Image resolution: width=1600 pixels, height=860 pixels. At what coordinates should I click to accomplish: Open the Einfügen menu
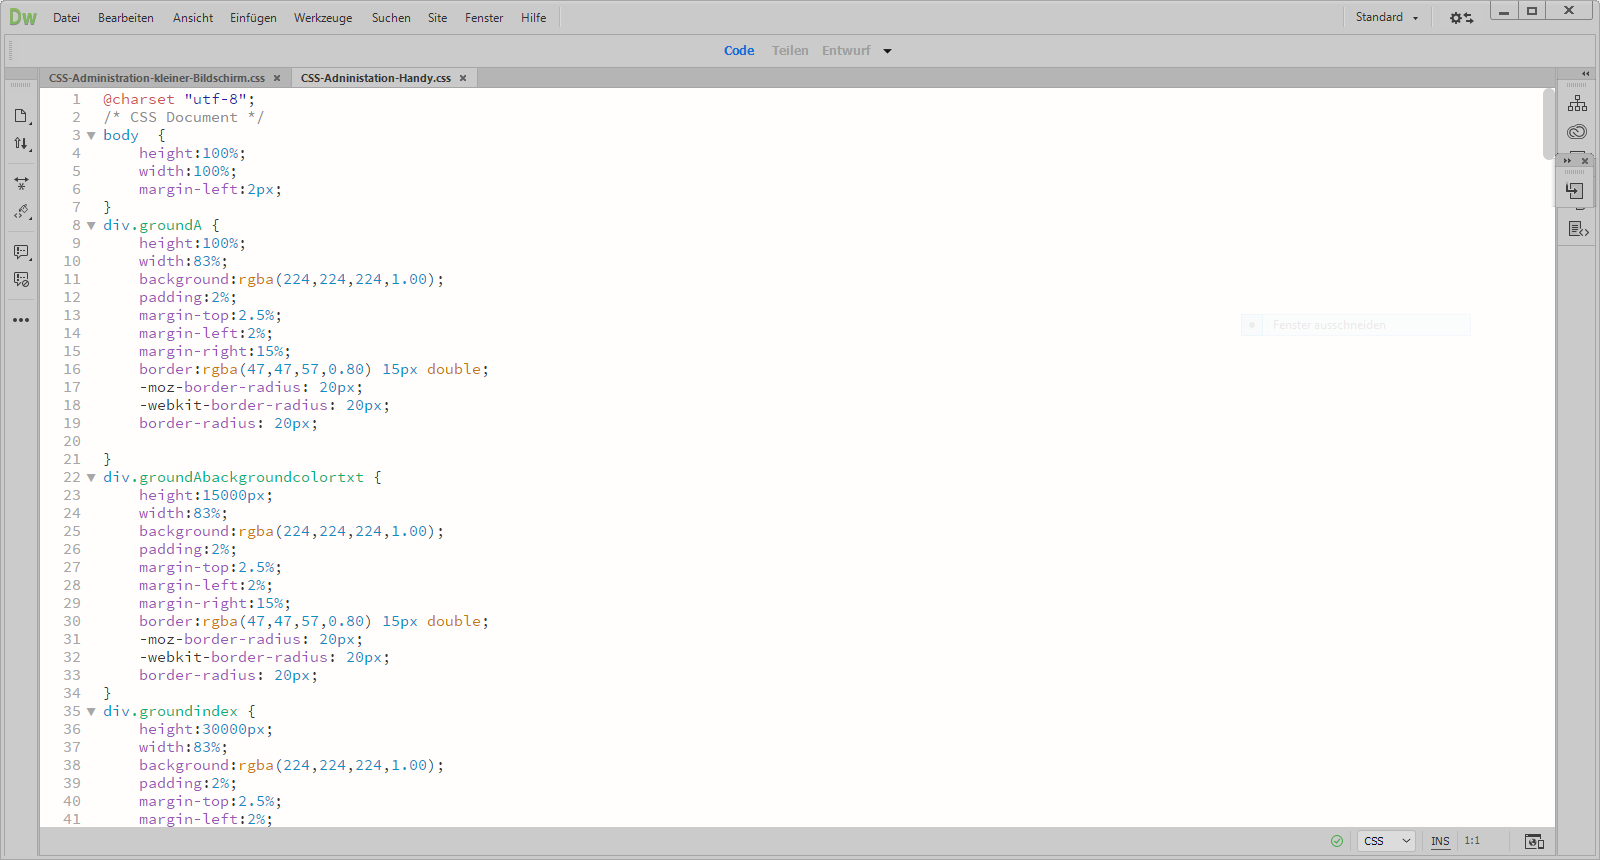click(x=253, y=18)
